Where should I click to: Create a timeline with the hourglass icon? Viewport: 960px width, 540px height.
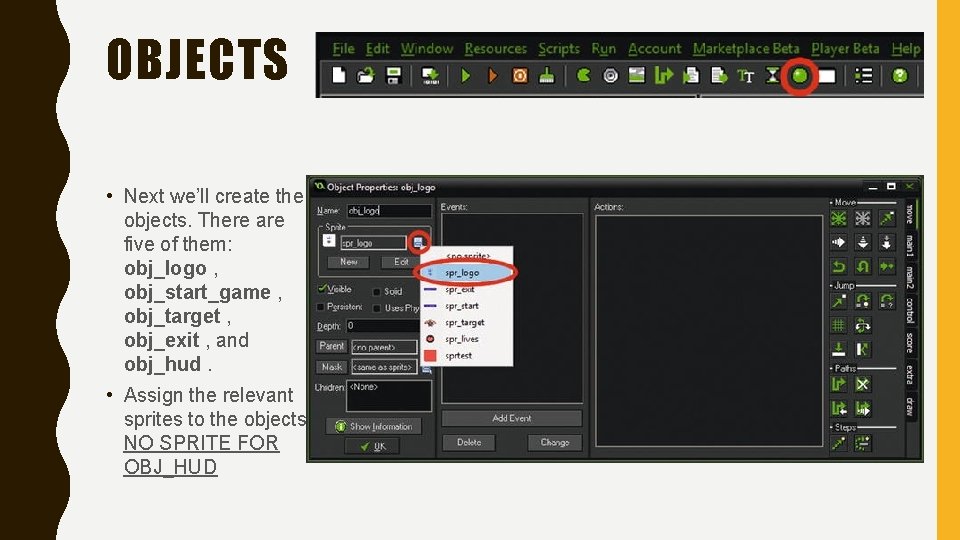pyautogui.click(x=773, y=76)
